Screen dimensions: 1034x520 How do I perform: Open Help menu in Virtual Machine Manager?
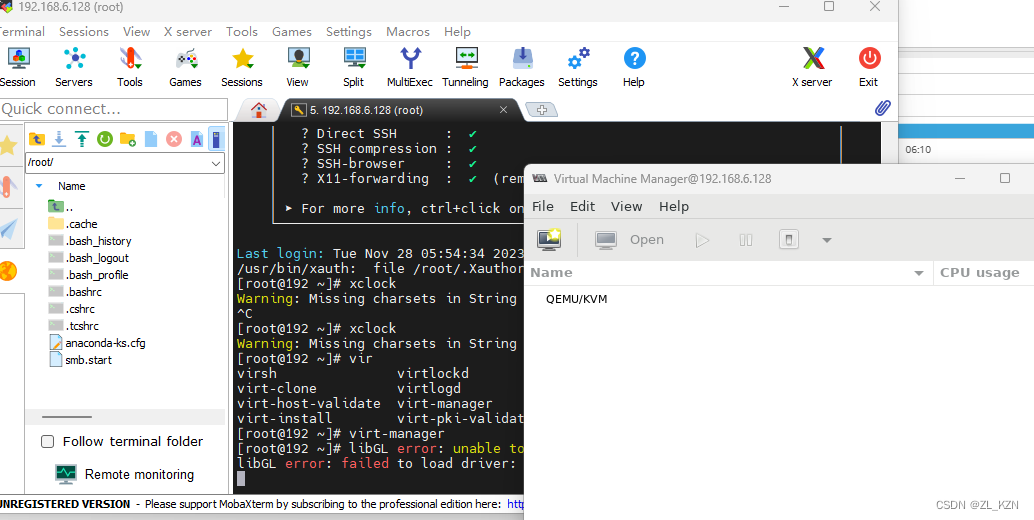click(674, 206)
